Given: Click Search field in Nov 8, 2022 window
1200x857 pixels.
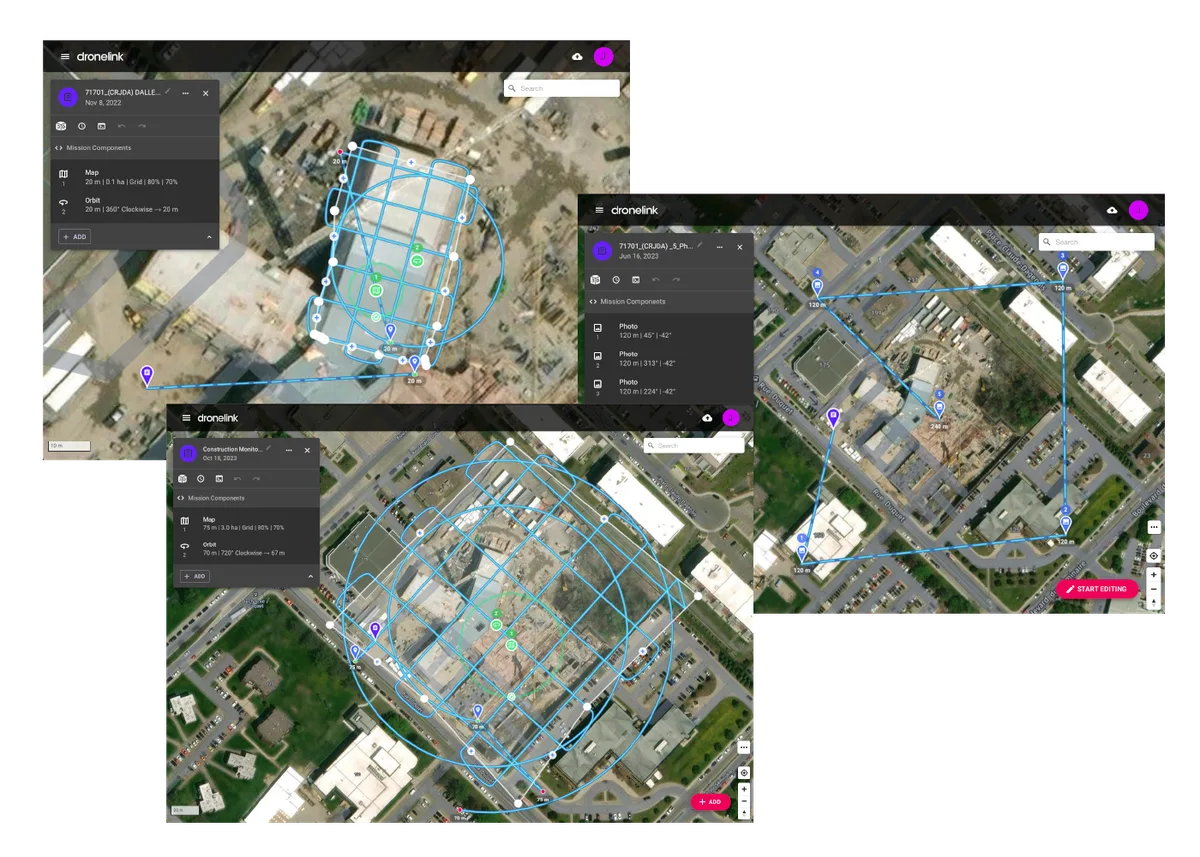Looking at the screenshot, I should click(562, 88).
